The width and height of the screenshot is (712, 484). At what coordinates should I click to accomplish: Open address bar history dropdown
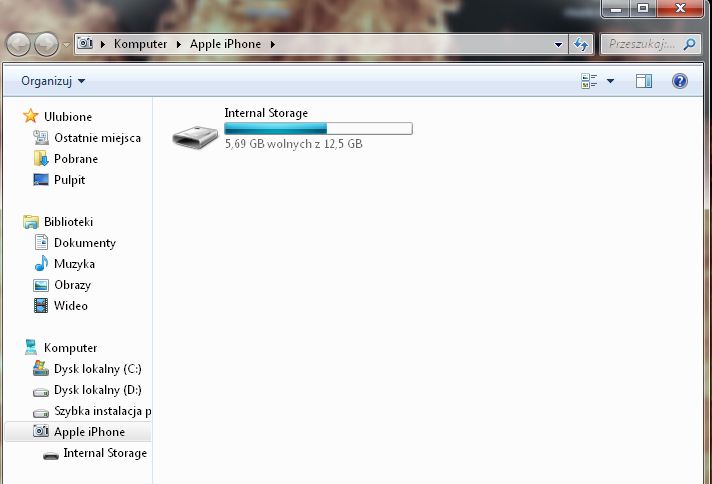(559, 44)
